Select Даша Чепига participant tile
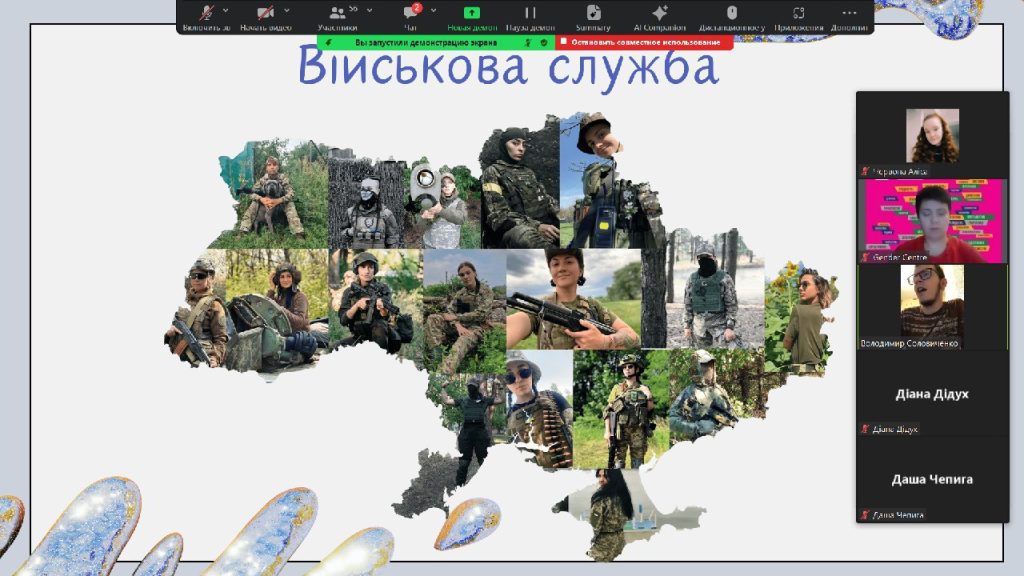This screenshot has width=1024, height=576. (x=933, y=479)
